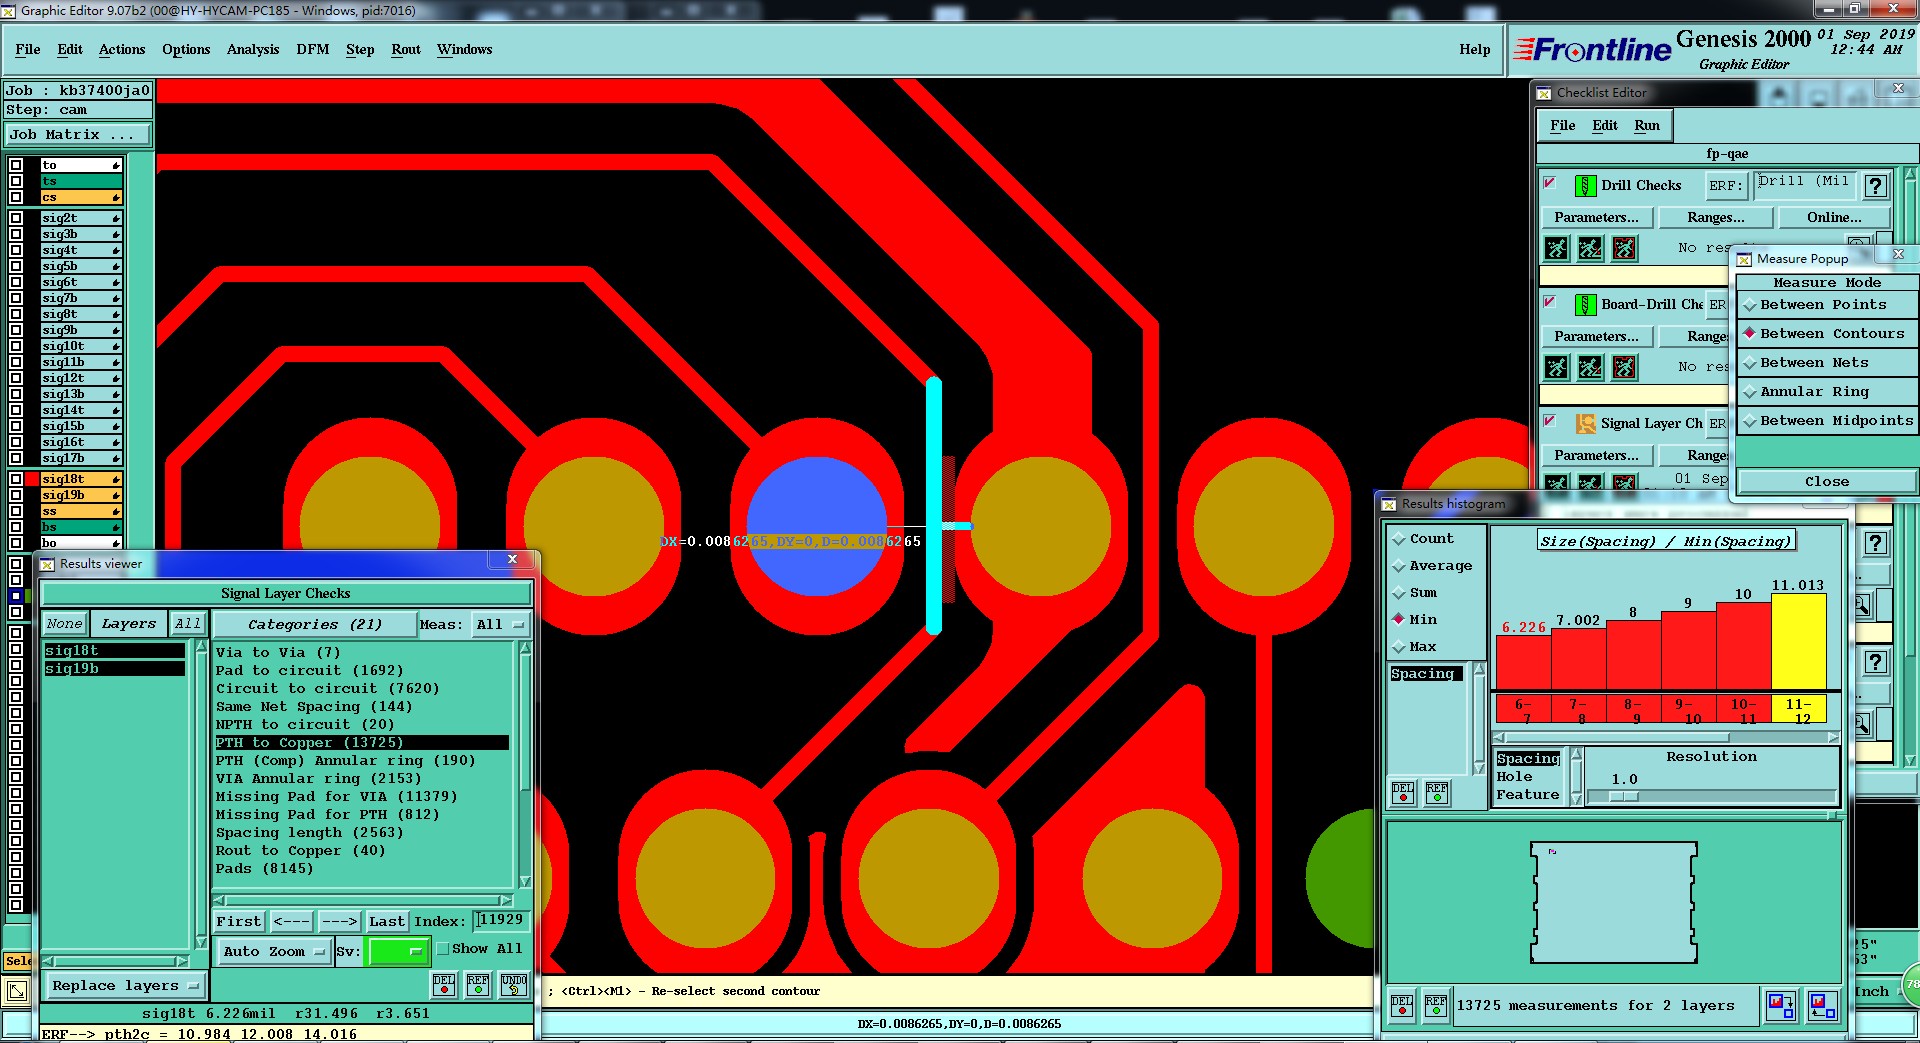Click Results histogram window title icon
This screenshot has width=1920, height=1043.
point(1389,504)
